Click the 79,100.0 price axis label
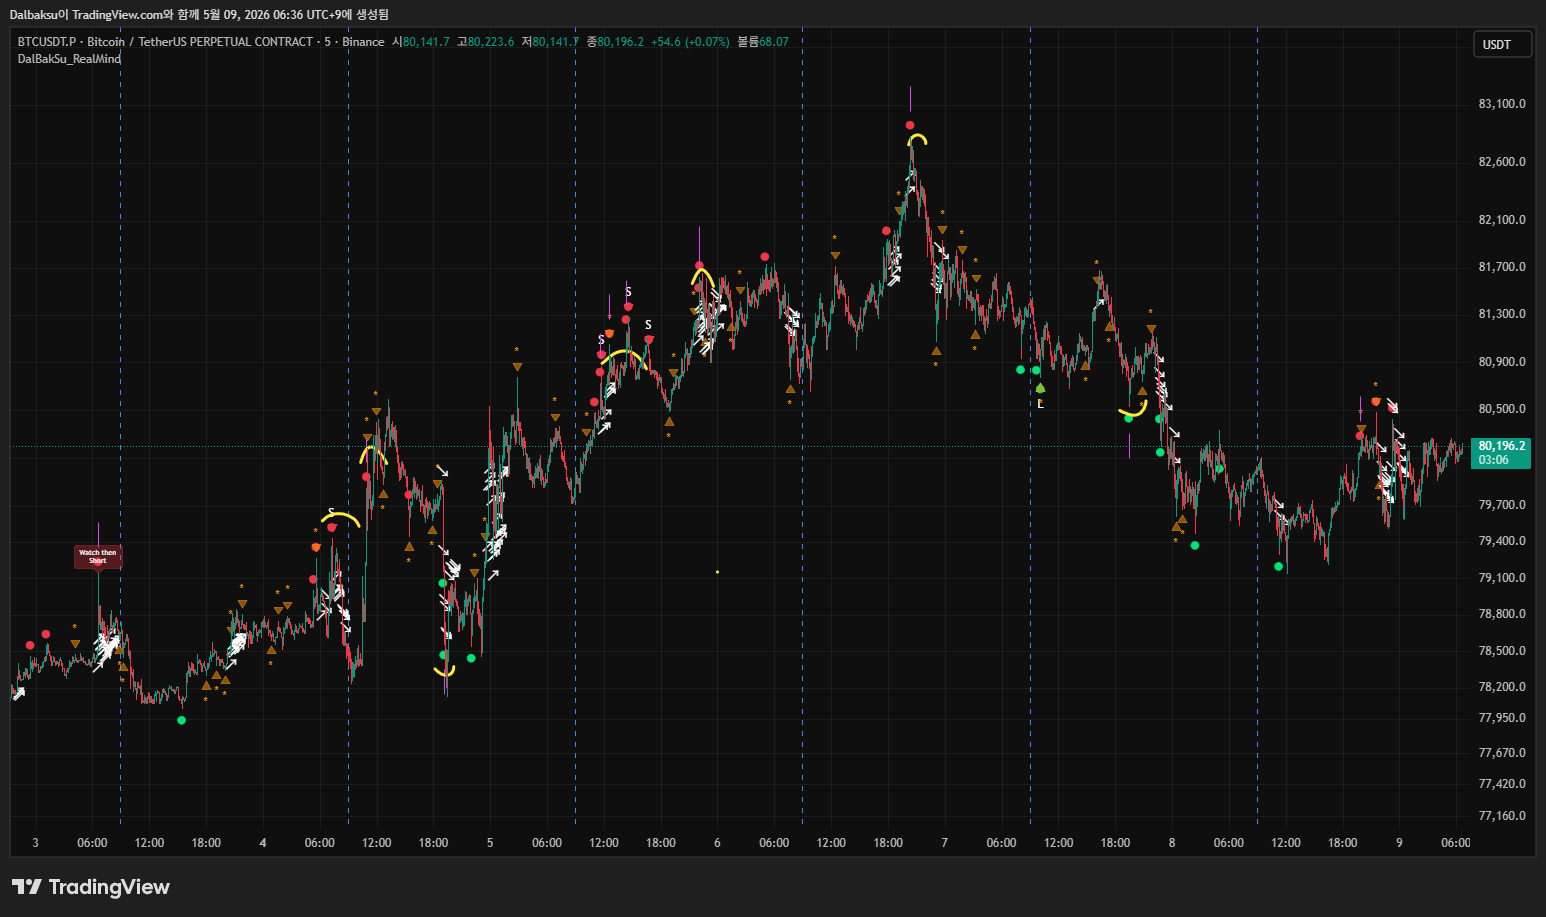Screen dimensions: 1546x917 coord(1502,578)
